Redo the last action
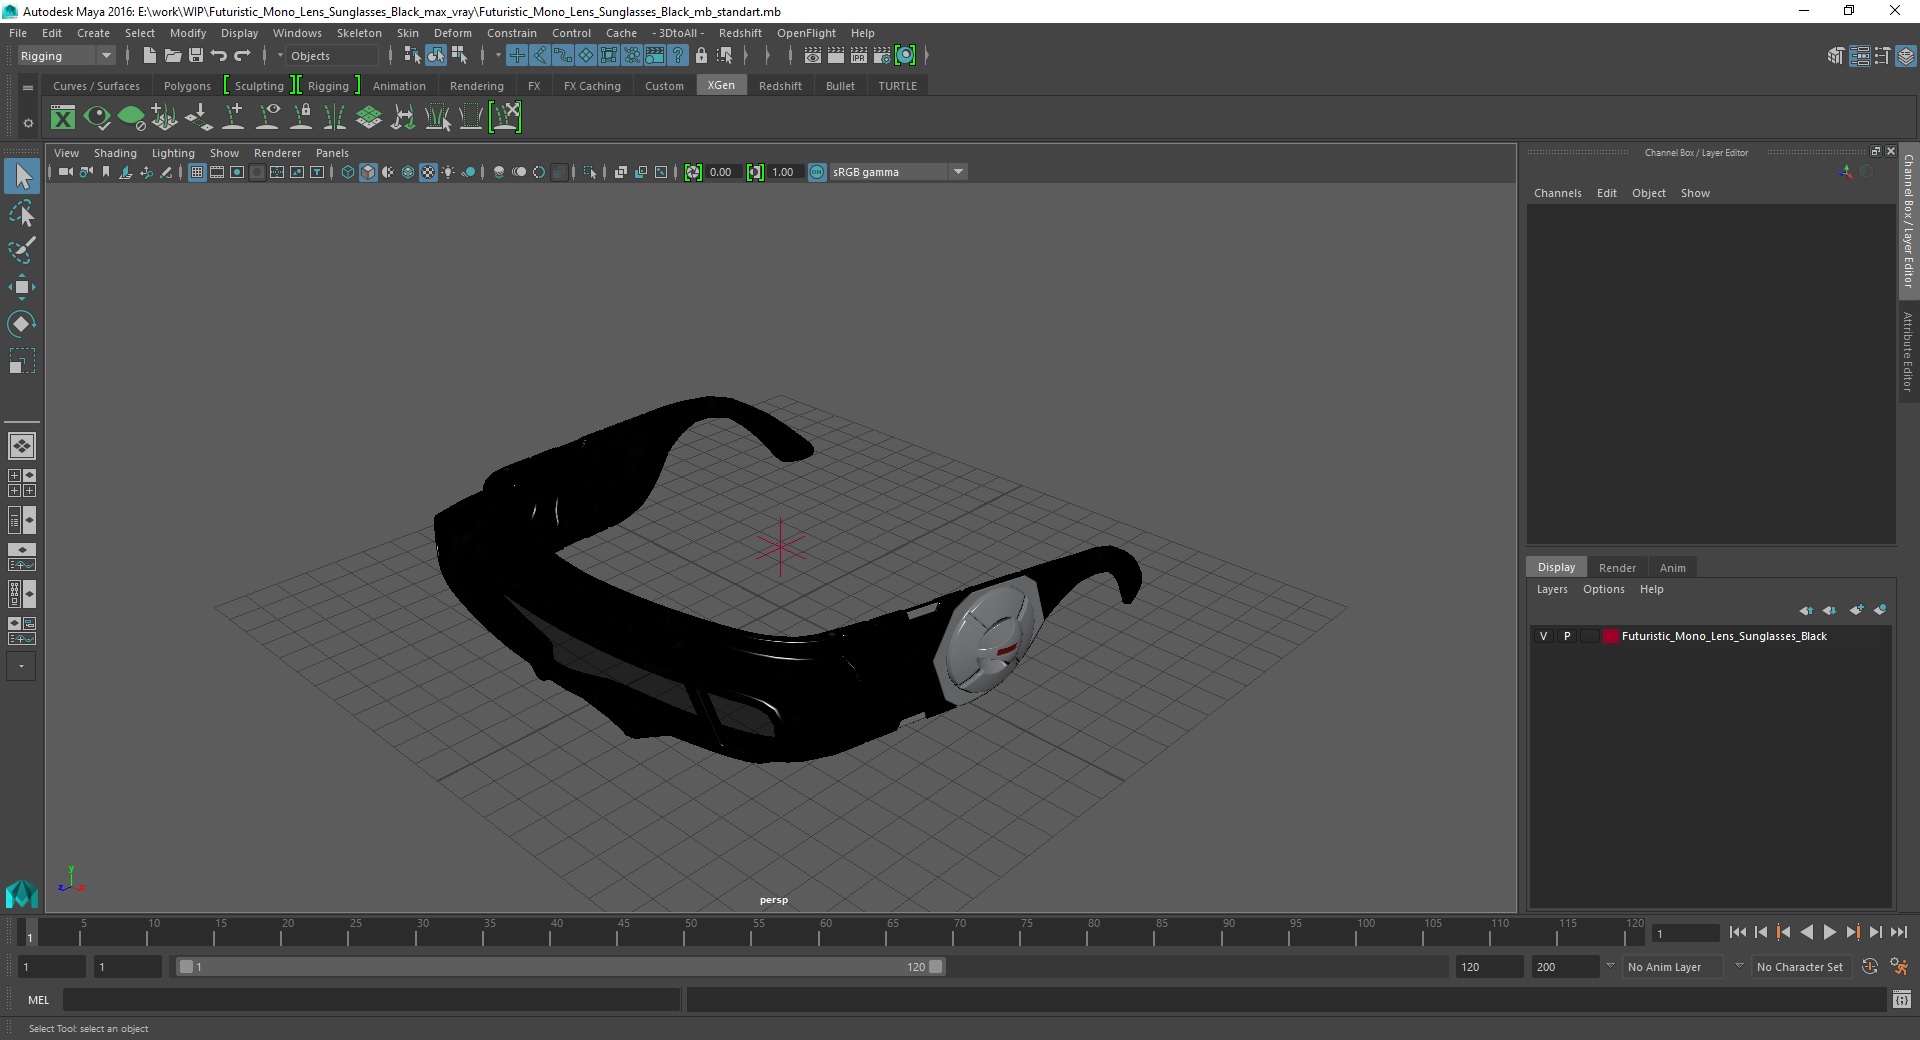This screenshot has width=1920, height=1040. [242, 56]
